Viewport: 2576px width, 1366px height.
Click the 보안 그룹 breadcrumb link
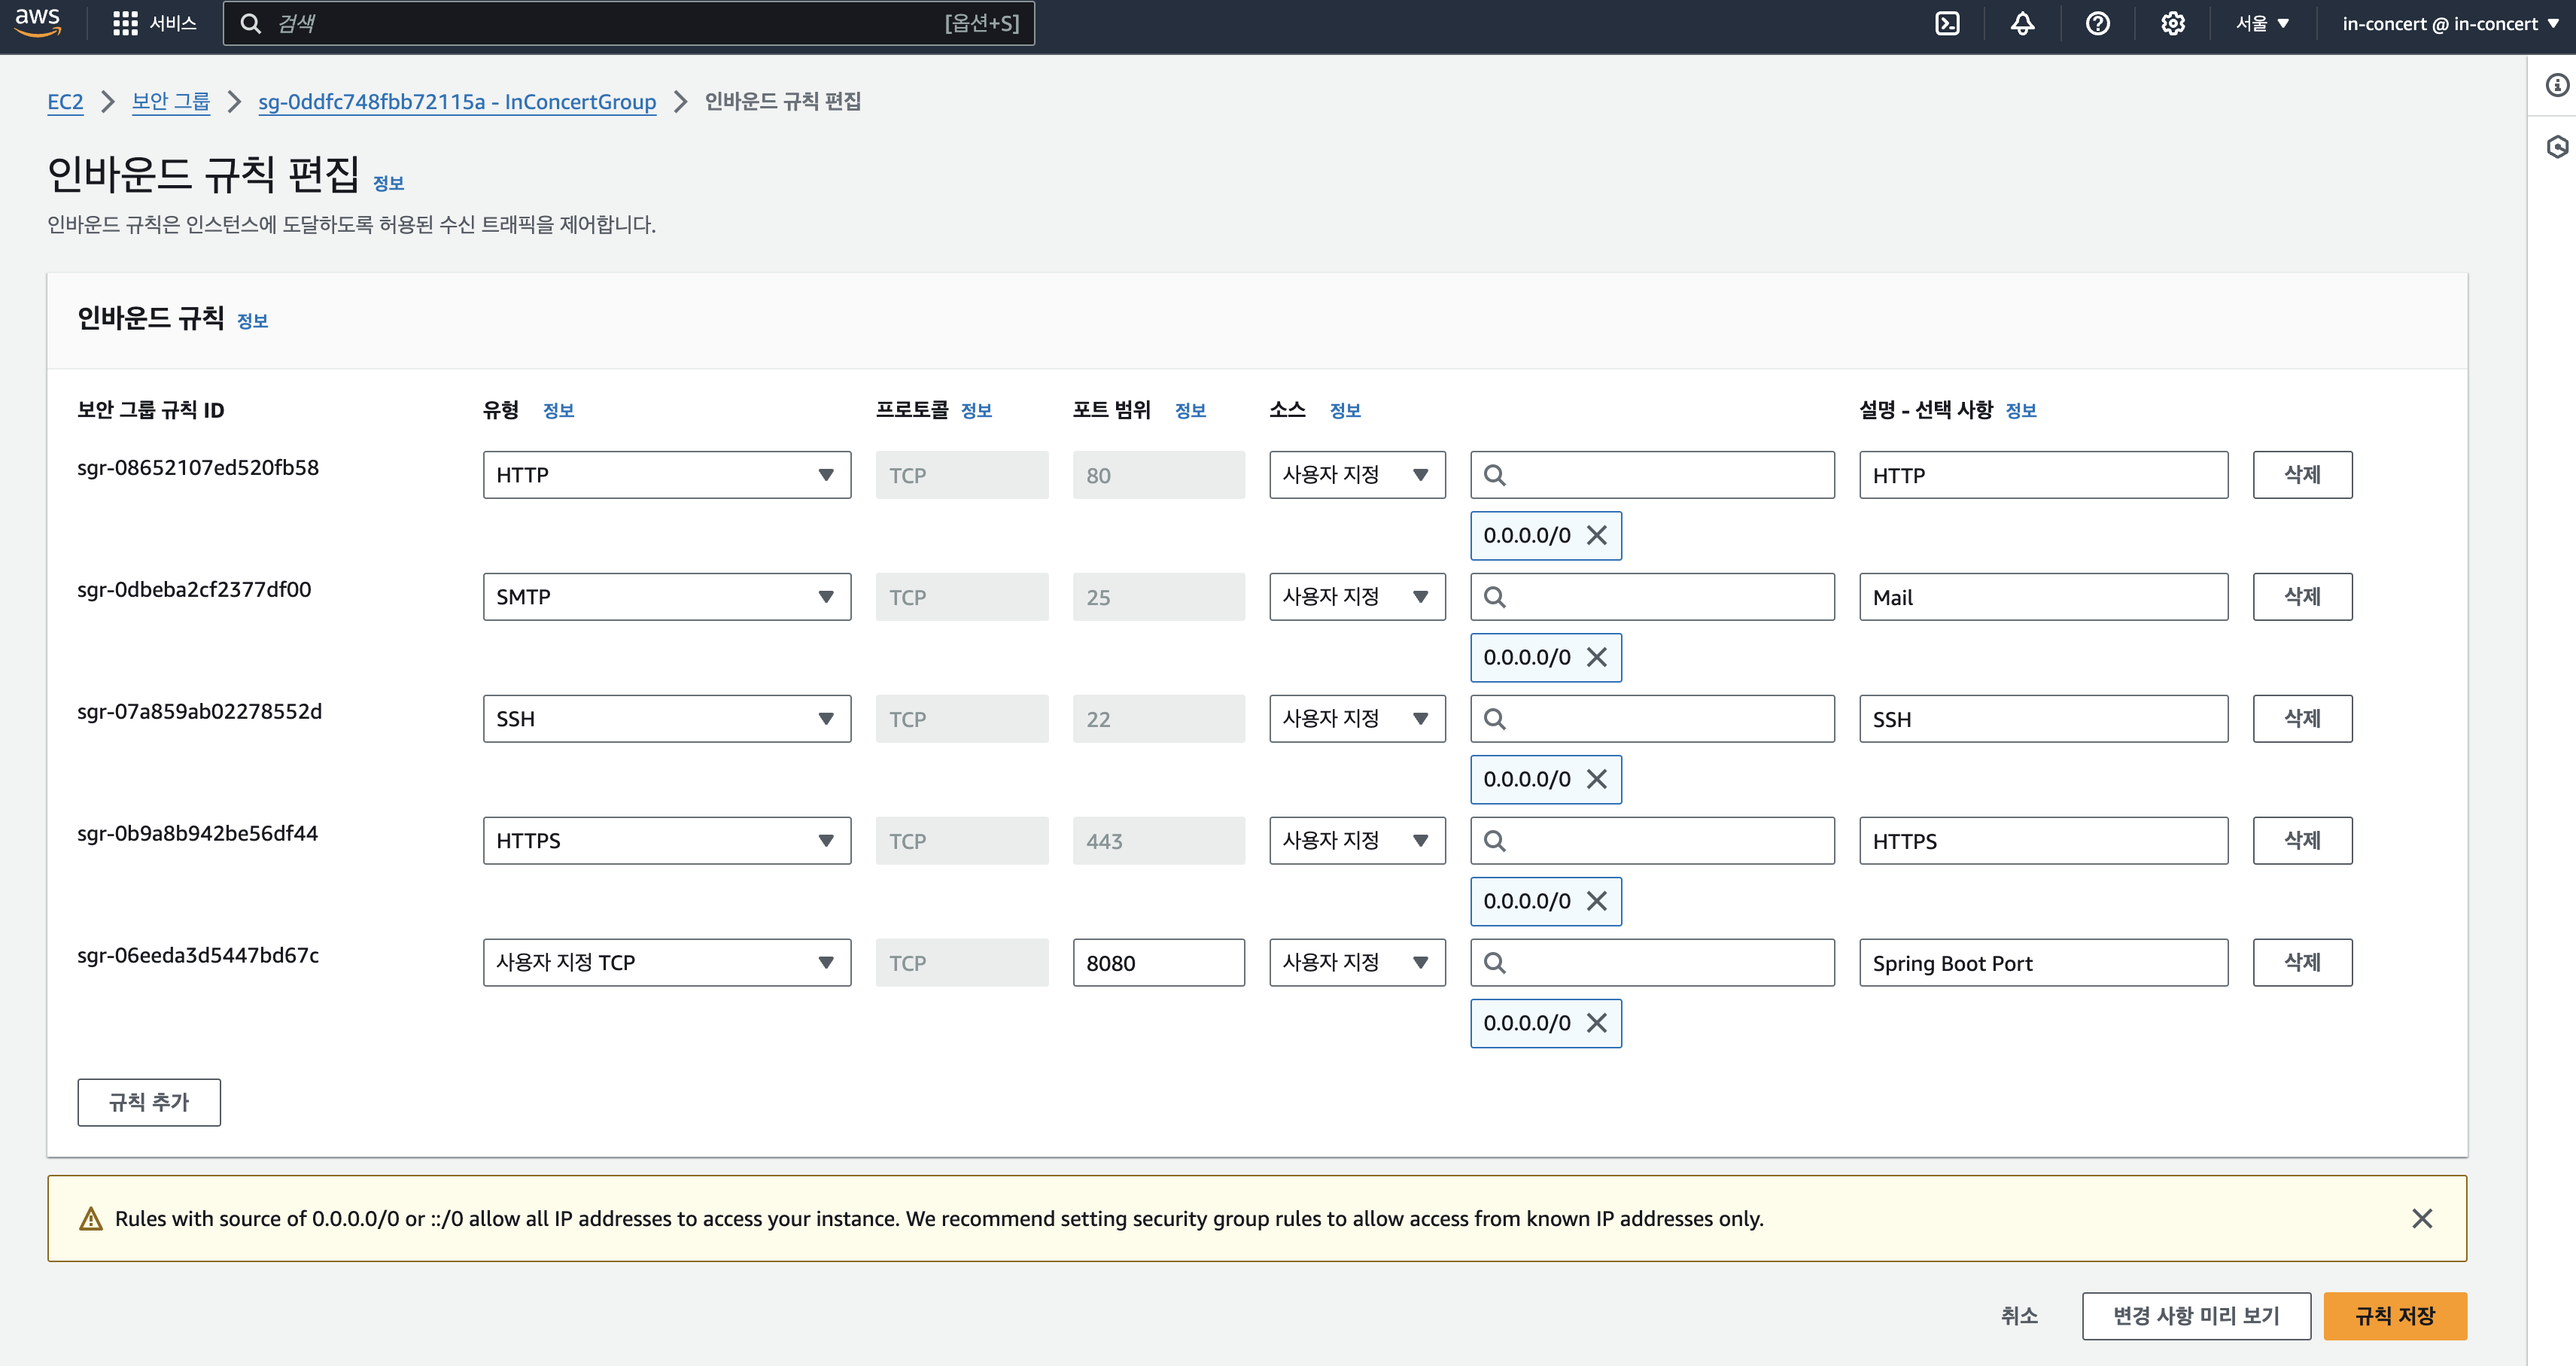point(170,101)
